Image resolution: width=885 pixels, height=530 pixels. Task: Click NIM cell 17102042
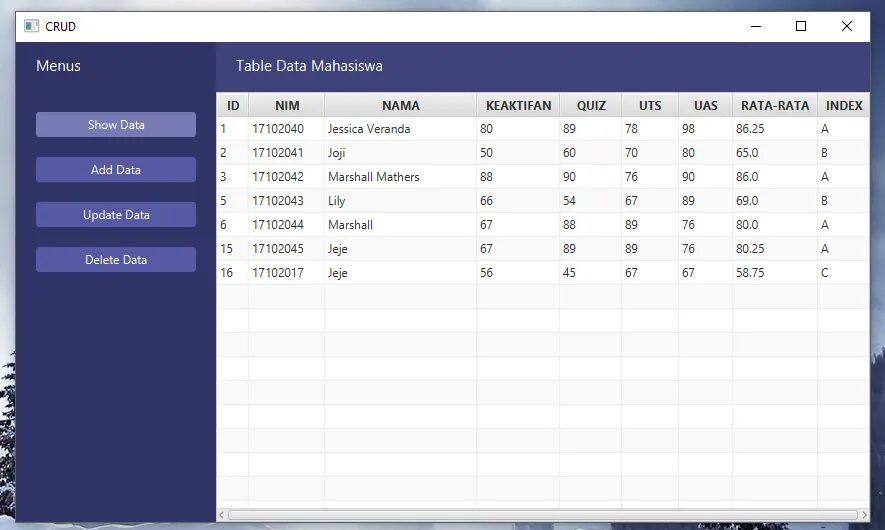[x=287, y=177]
